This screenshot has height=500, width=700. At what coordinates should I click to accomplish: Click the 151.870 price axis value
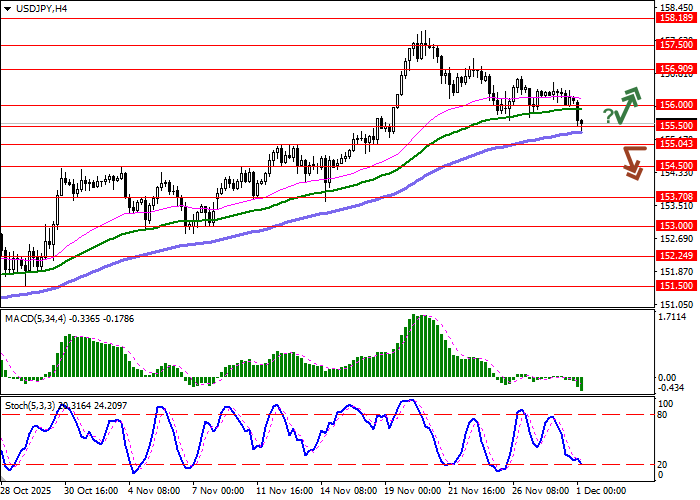click(x=676, y=271)
